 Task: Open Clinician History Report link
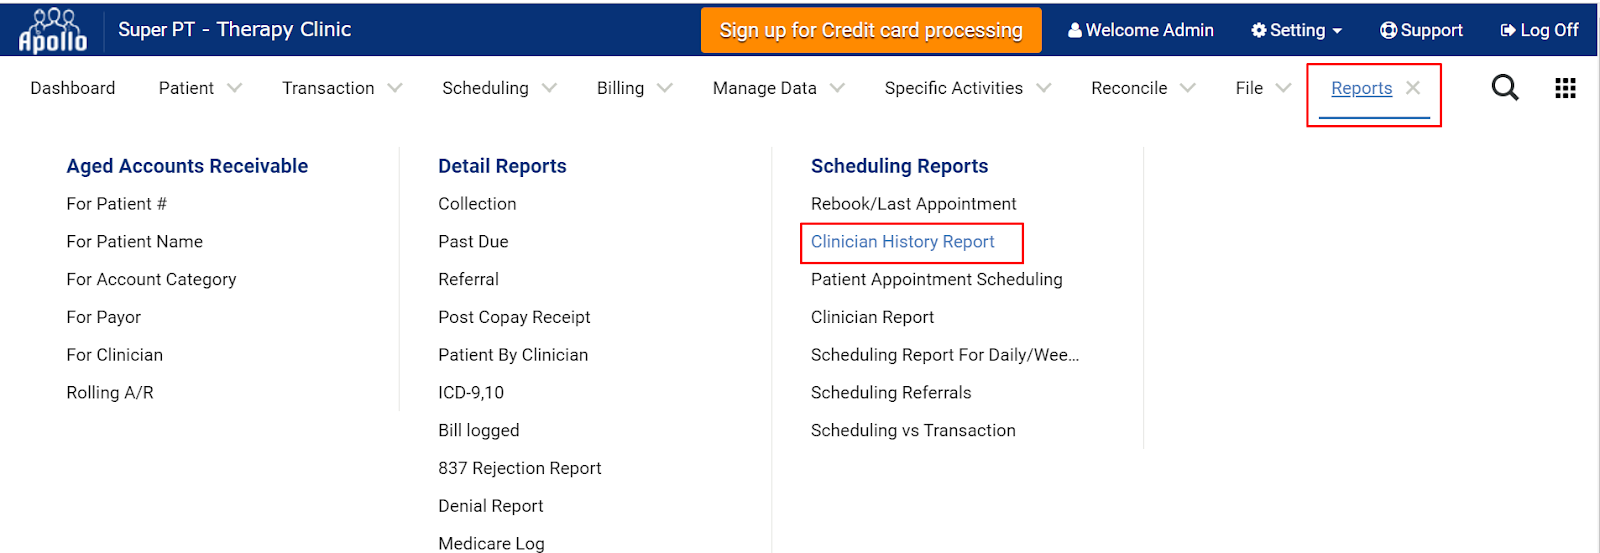pyautogui.click(x=902, y=242)
